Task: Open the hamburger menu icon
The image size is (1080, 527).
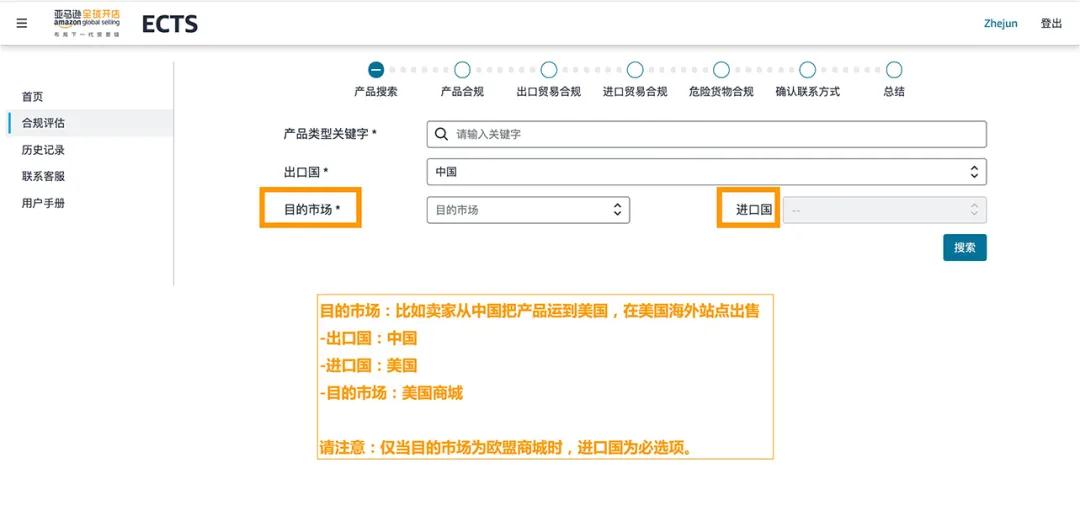Action: click(22, 23)
